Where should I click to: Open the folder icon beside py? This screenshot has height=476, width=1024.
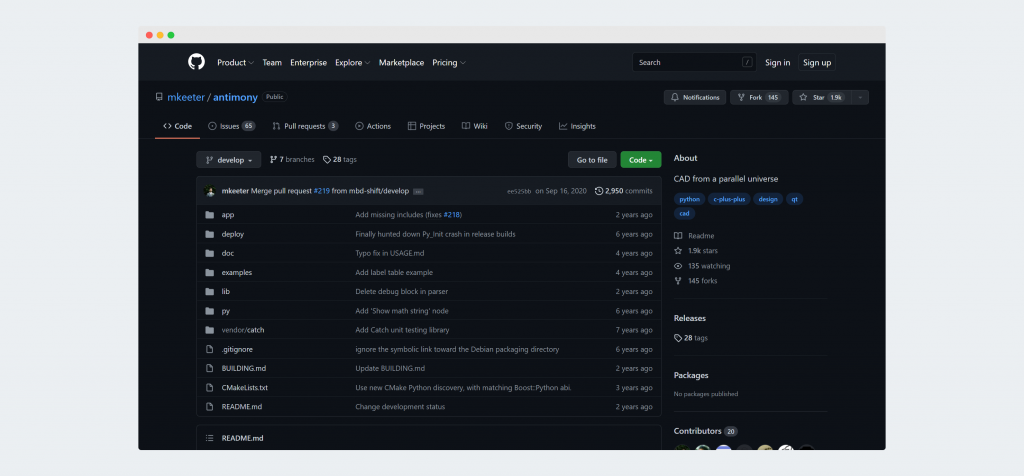click(210, 311)
